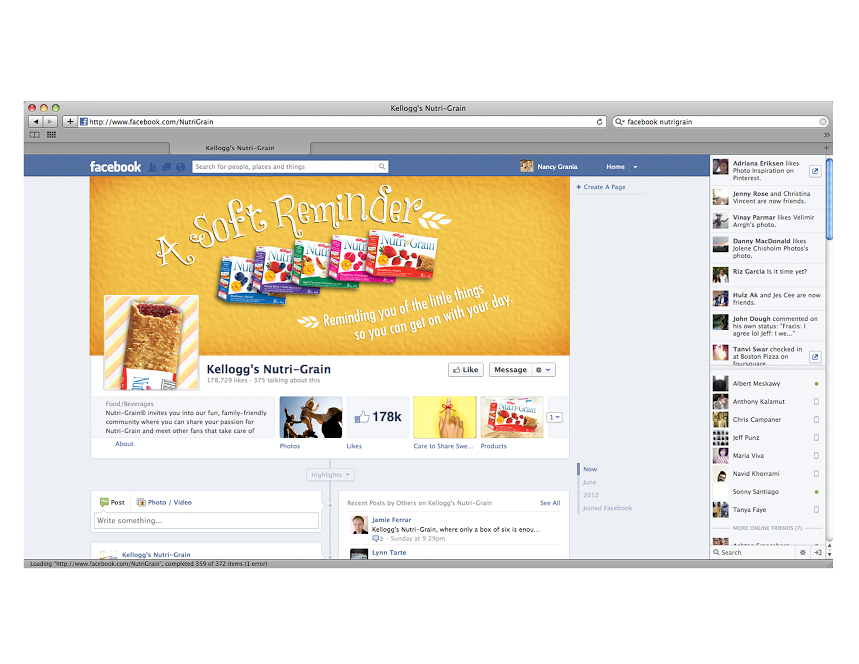
Task: Click the About link
Action: [x=124, y=444]
